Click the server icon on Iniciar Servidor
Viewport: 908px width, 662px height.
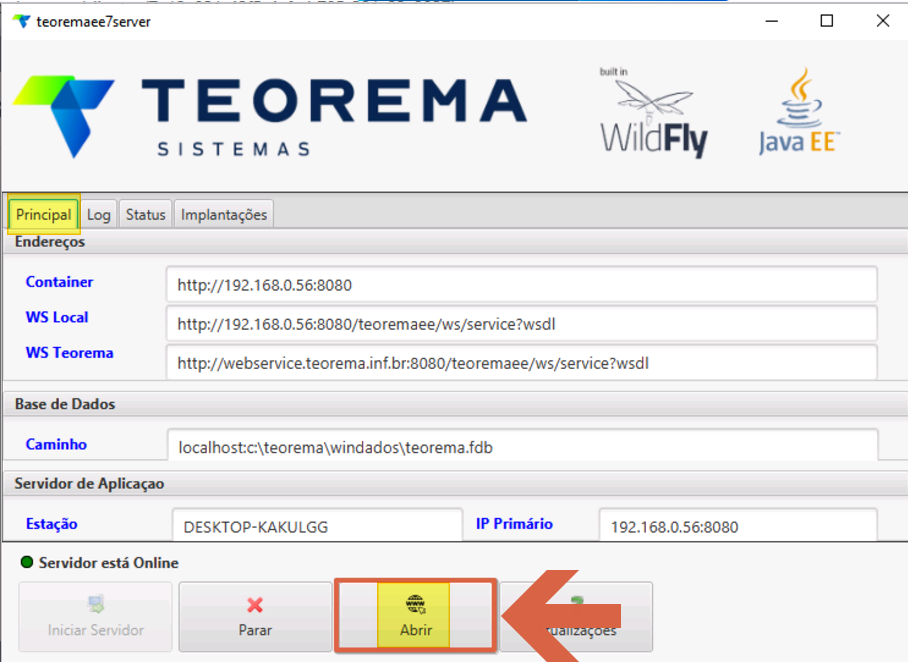96,605
